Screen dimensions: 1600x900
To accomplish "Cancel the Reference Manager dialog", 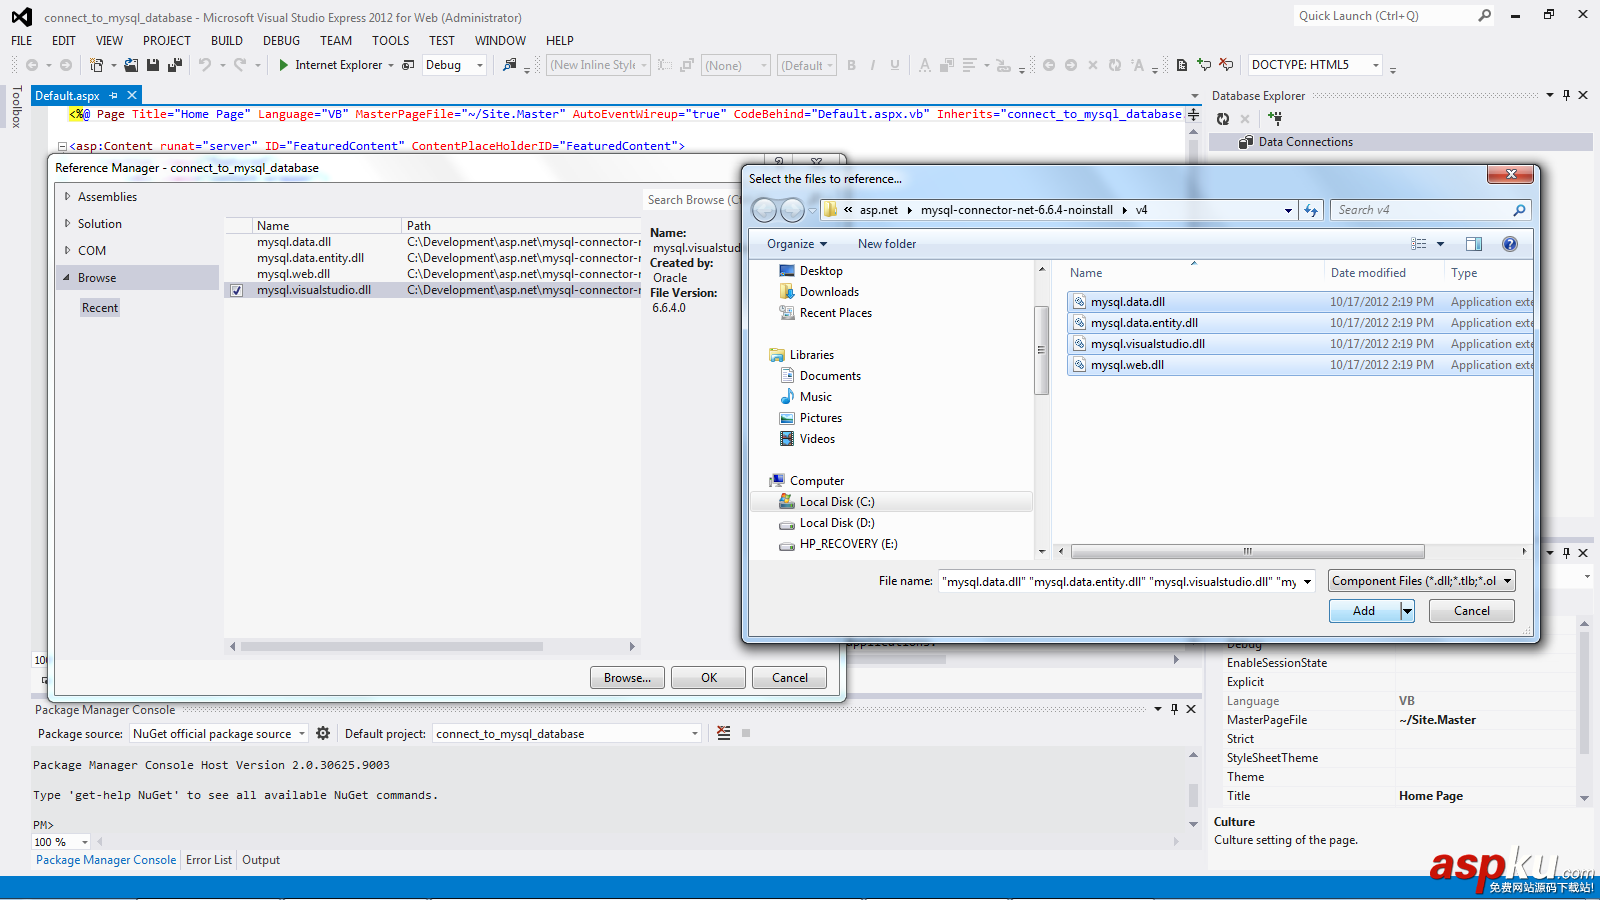I will point(790,677).
